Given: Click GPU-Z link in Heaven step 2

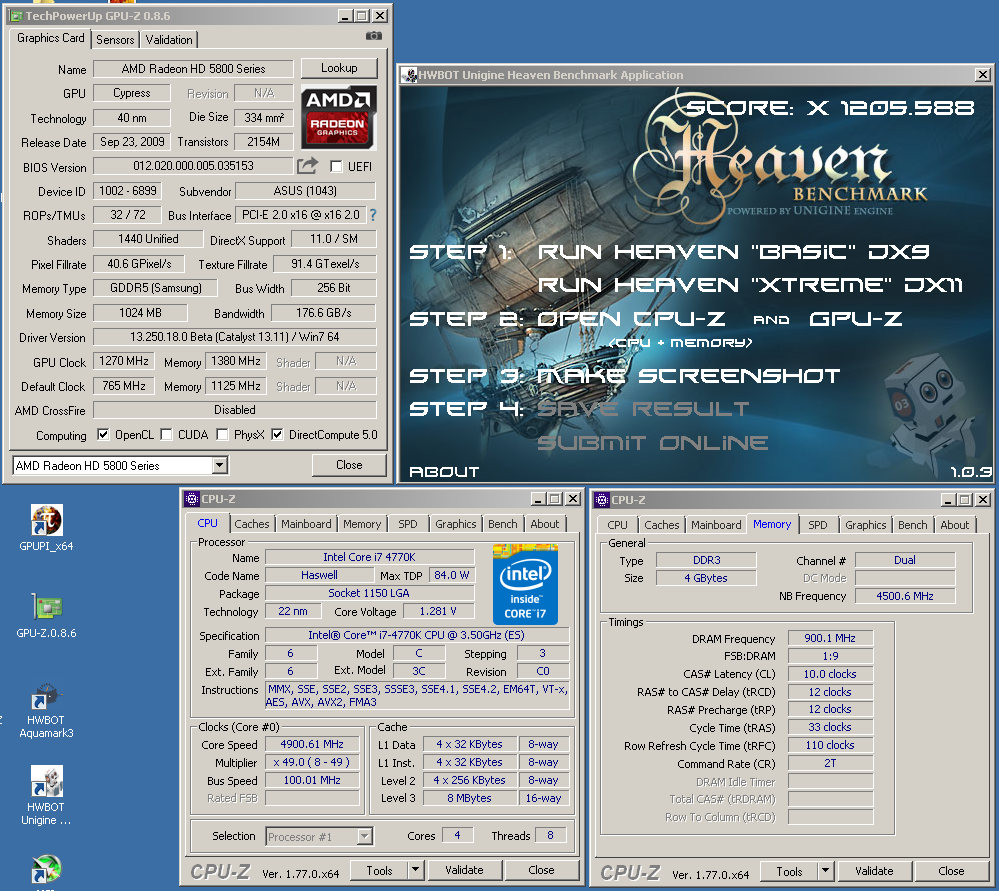Looking at the screenshot, I should coord(856,319).
